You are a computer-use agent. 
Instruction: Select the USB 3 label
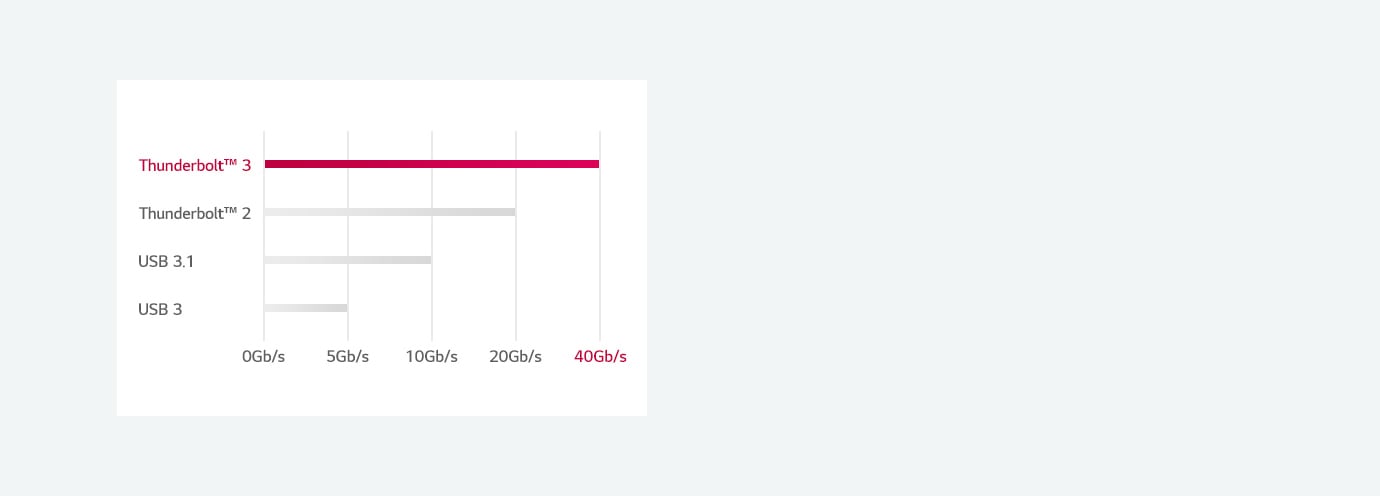(160, 309)
